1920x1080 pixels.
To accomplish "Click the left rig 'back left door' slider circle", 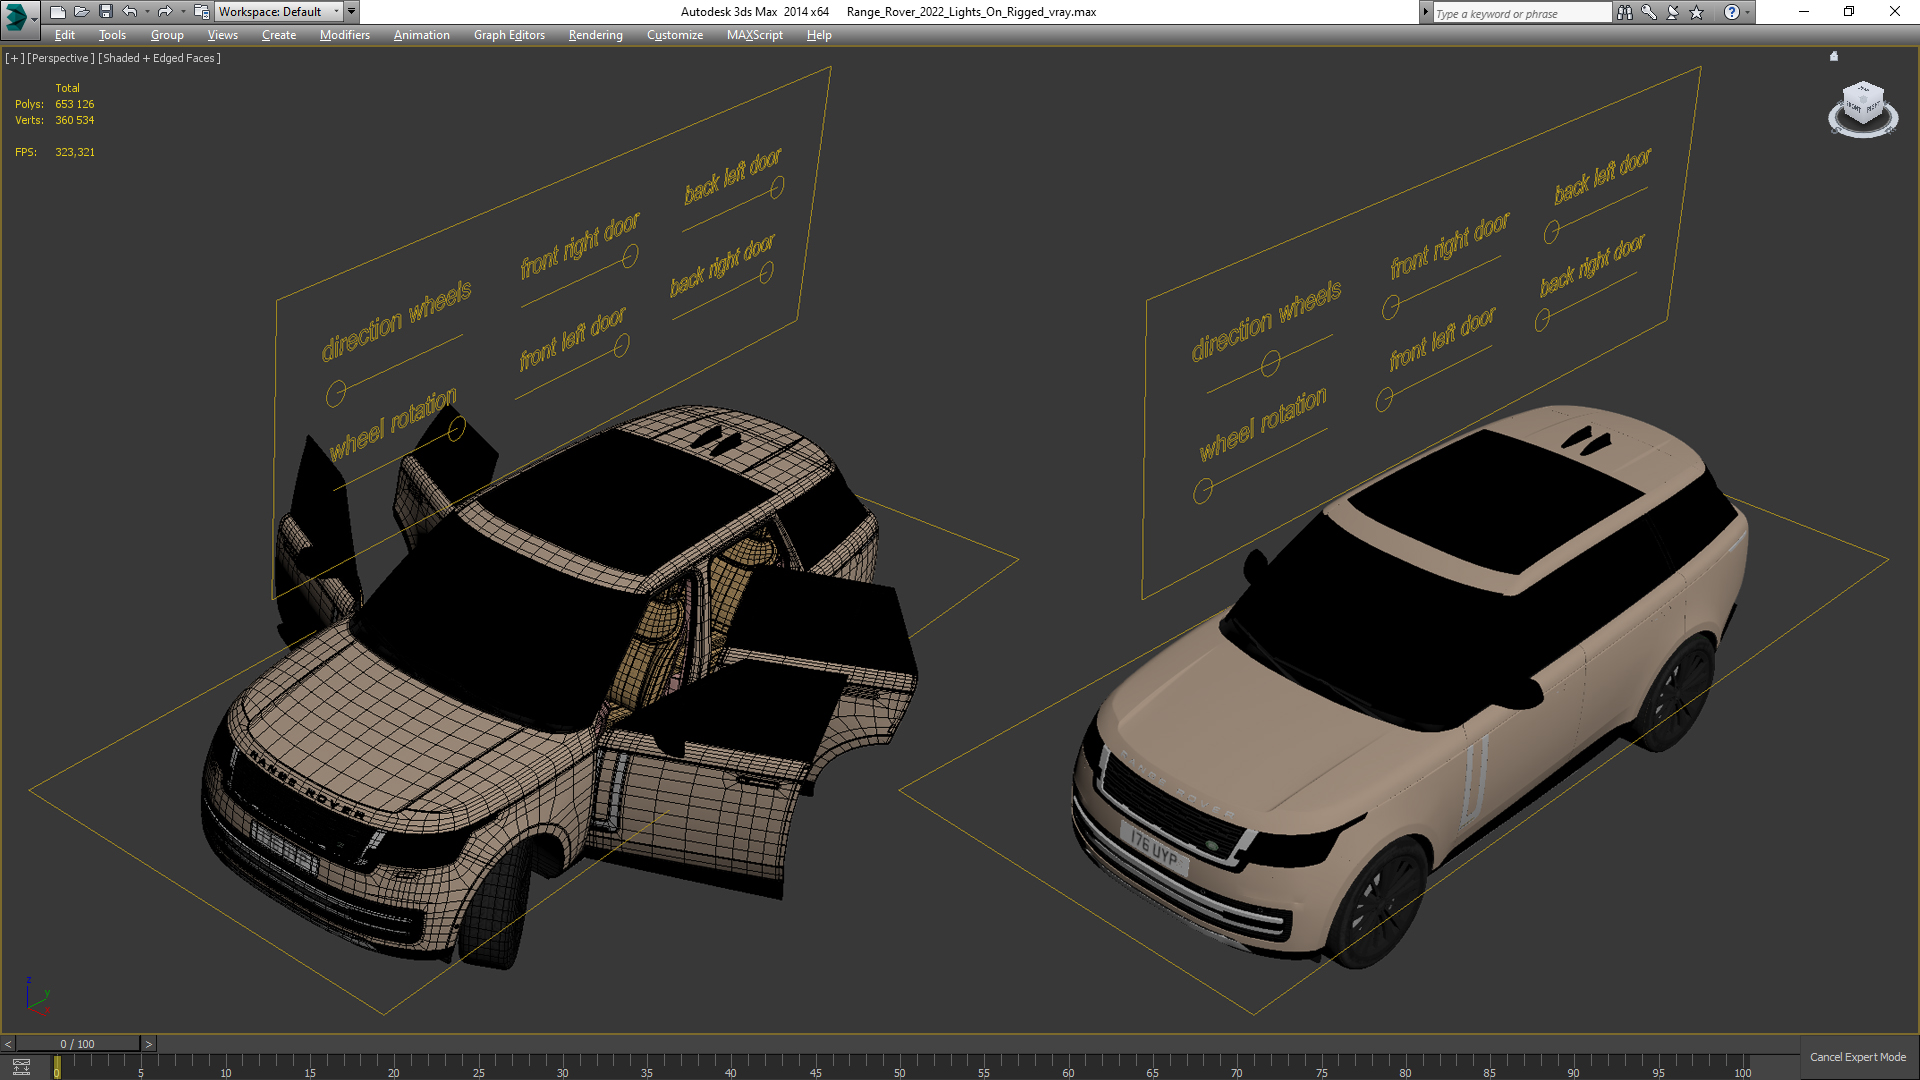I will 777,186.
